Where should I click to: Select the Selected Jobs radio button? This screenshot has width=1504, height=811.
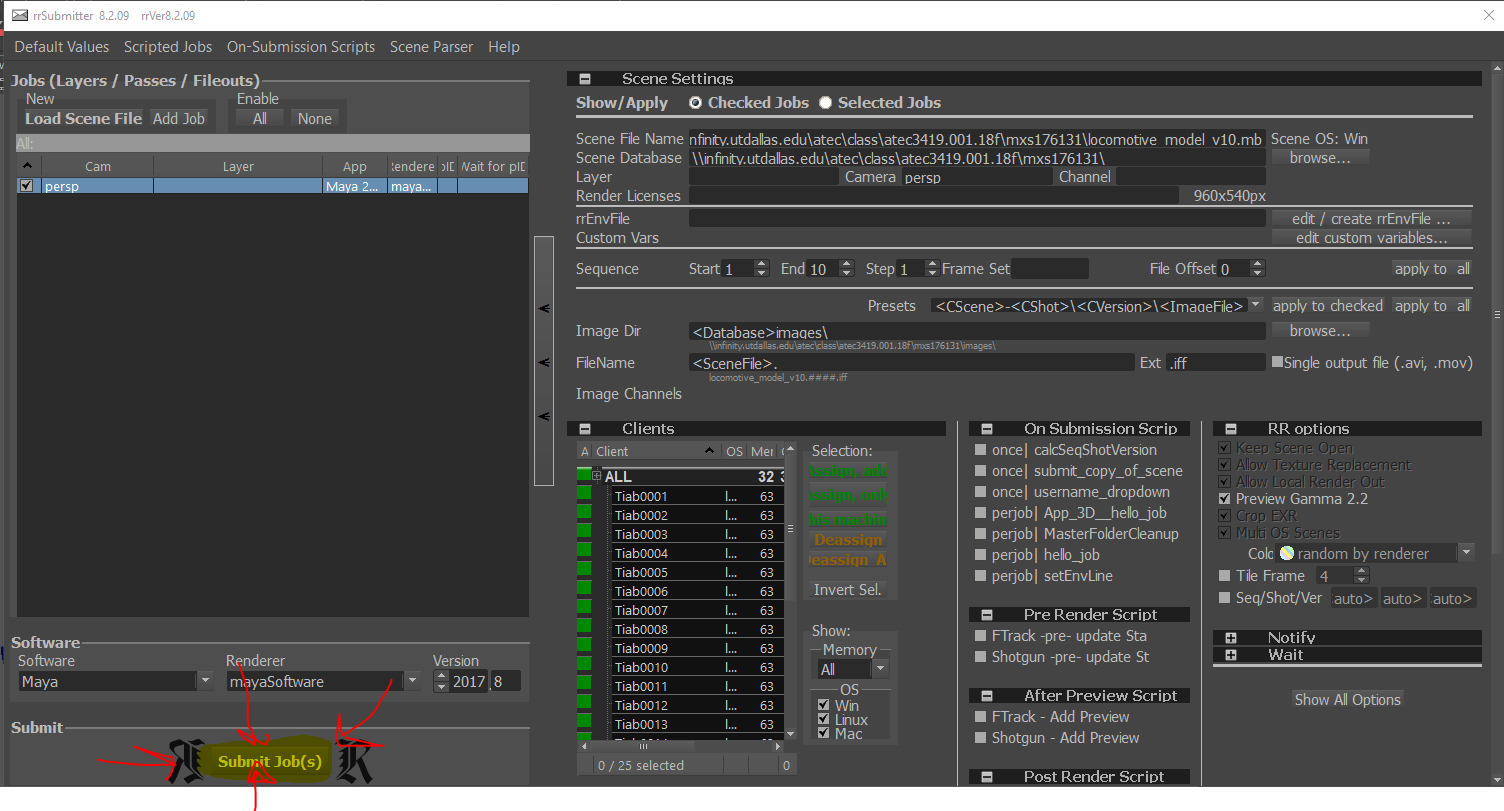[826, 103]
